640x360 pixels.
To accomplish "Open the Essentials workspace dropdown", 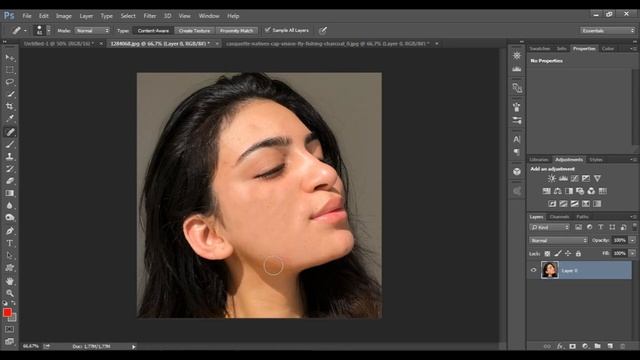I will tap(608, 31).
